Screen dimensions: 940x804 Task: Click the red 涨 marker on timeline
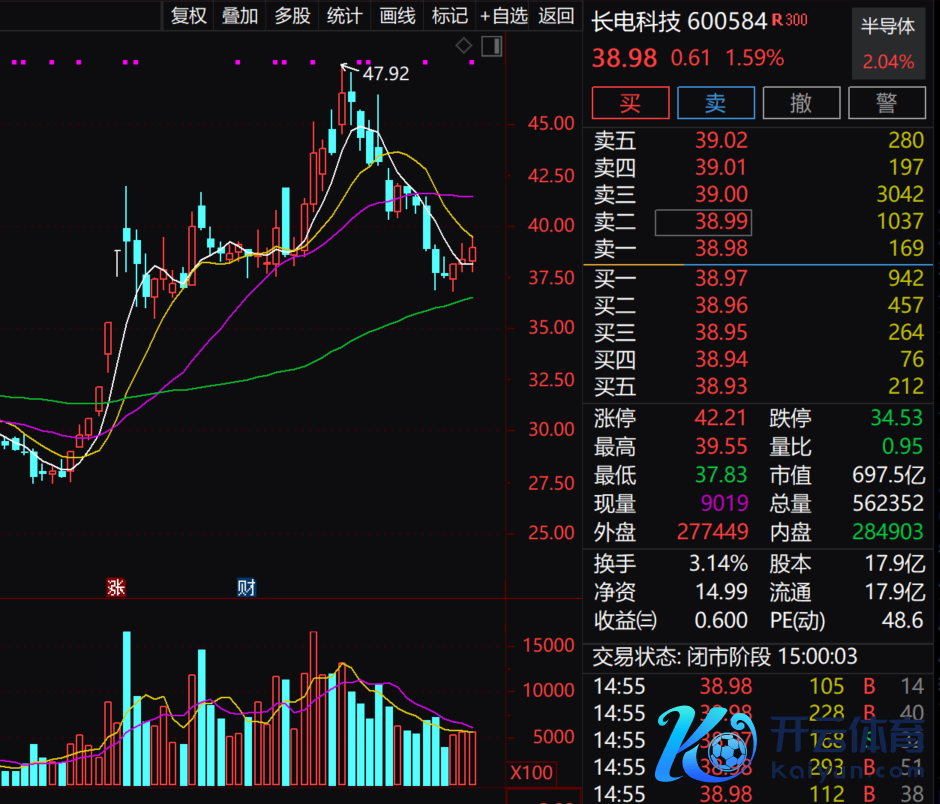[x=116, y=587]
